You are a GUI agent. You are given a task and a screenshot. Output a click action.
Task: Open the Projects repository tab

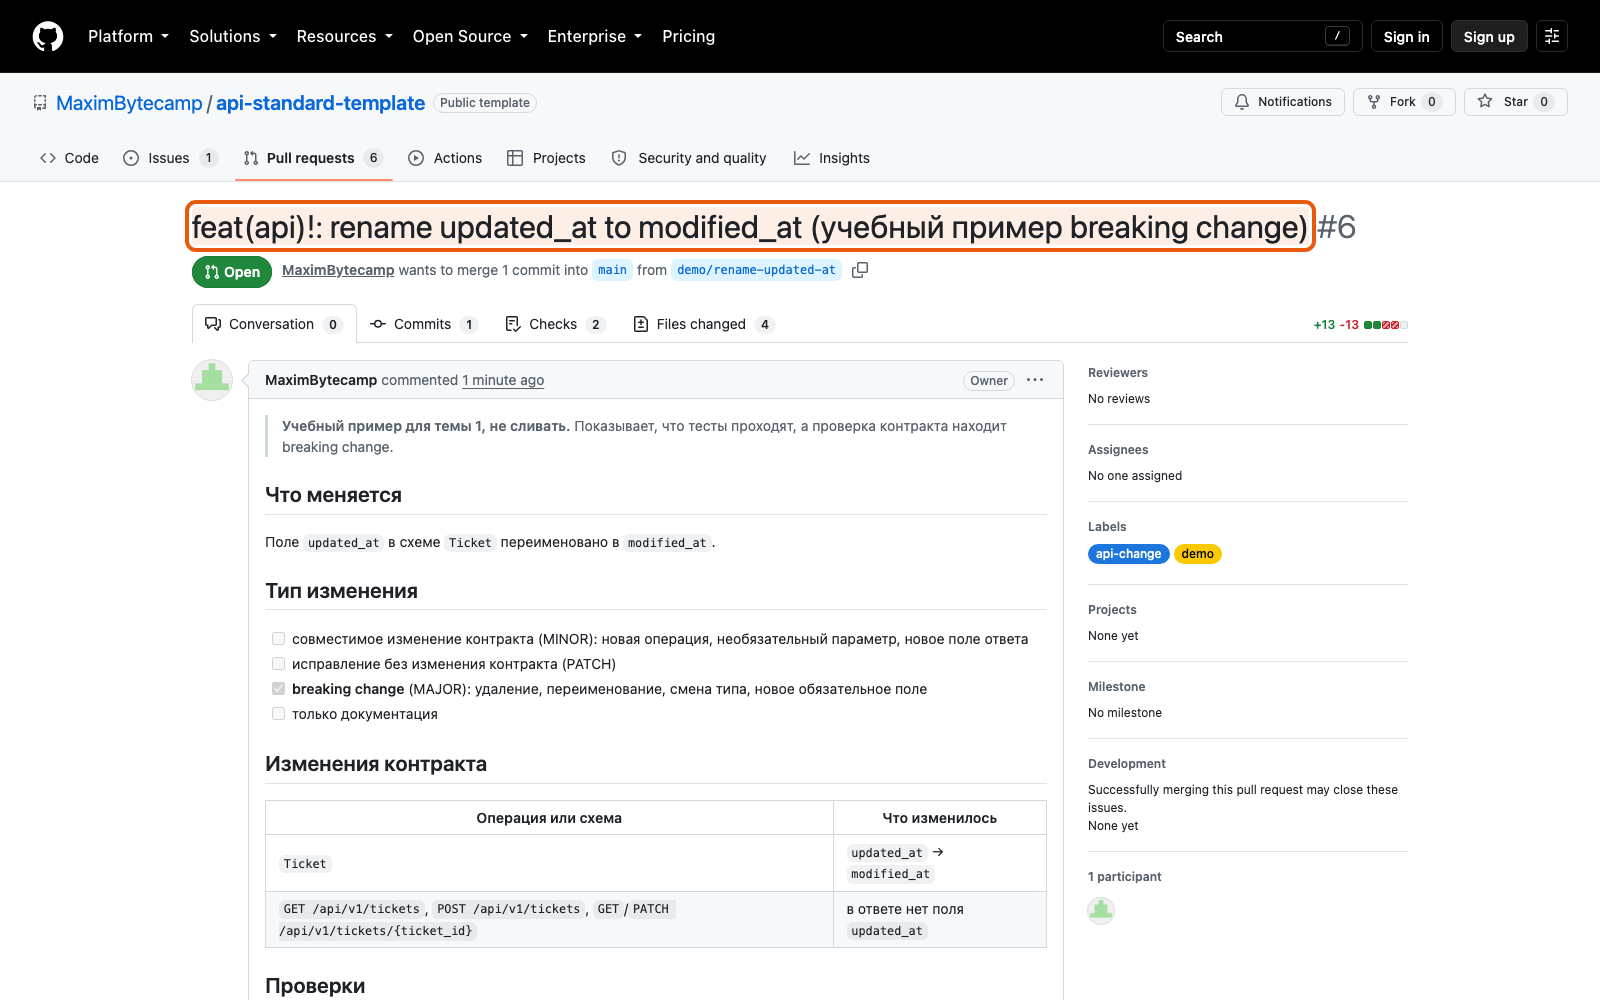pyautogui.click(x=546, y=158)
